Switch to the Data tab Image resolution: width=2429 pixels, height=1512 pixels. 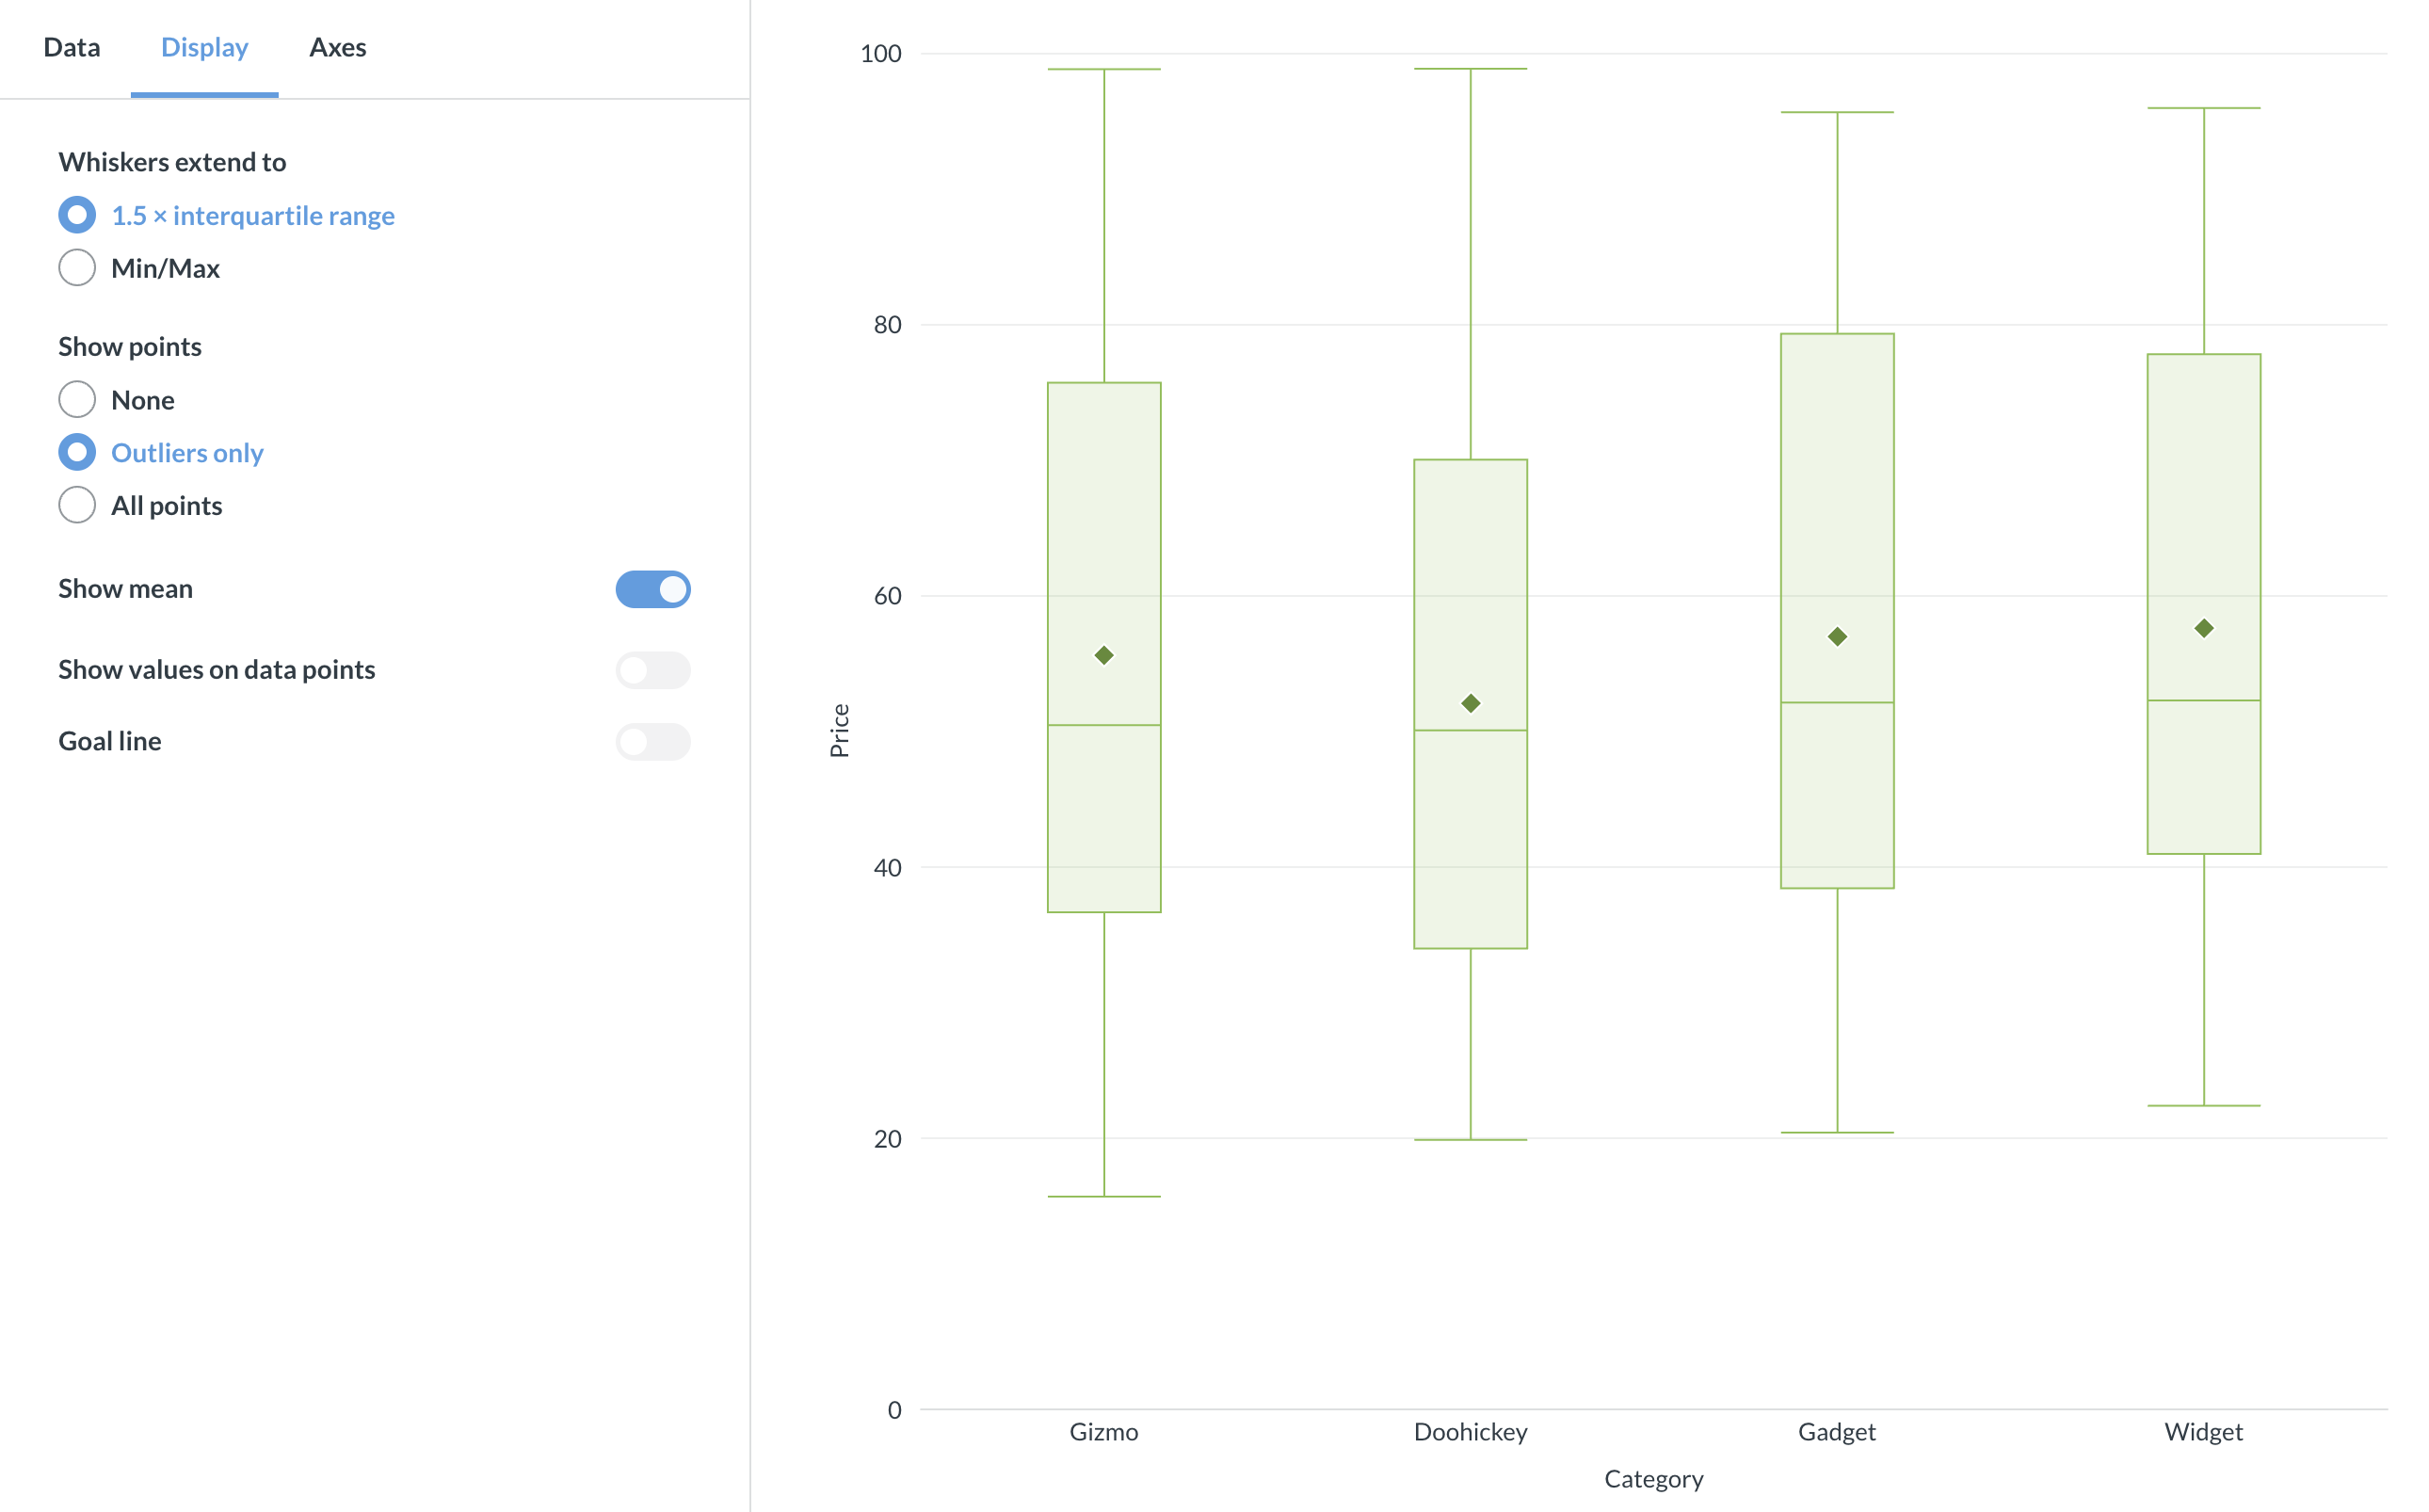point(71,47)
